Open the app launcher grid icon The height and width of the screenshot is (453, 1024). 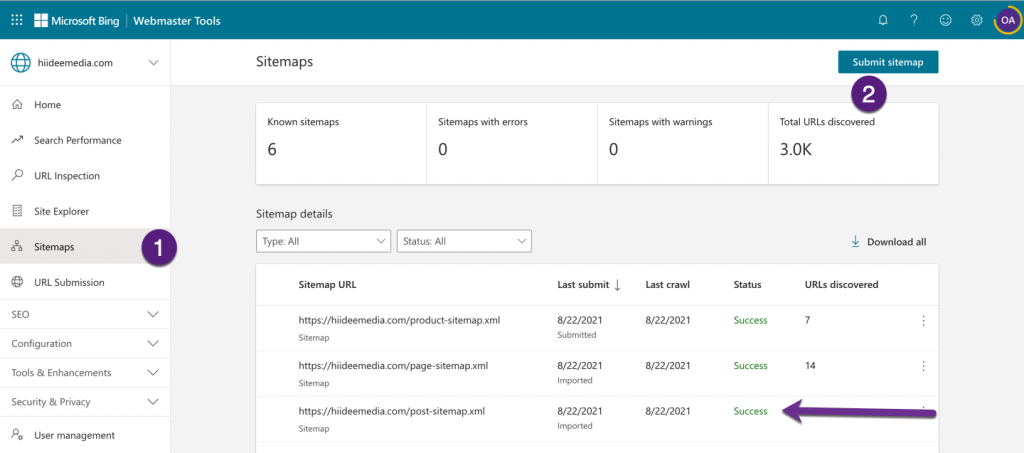click(x=17, y=20)
